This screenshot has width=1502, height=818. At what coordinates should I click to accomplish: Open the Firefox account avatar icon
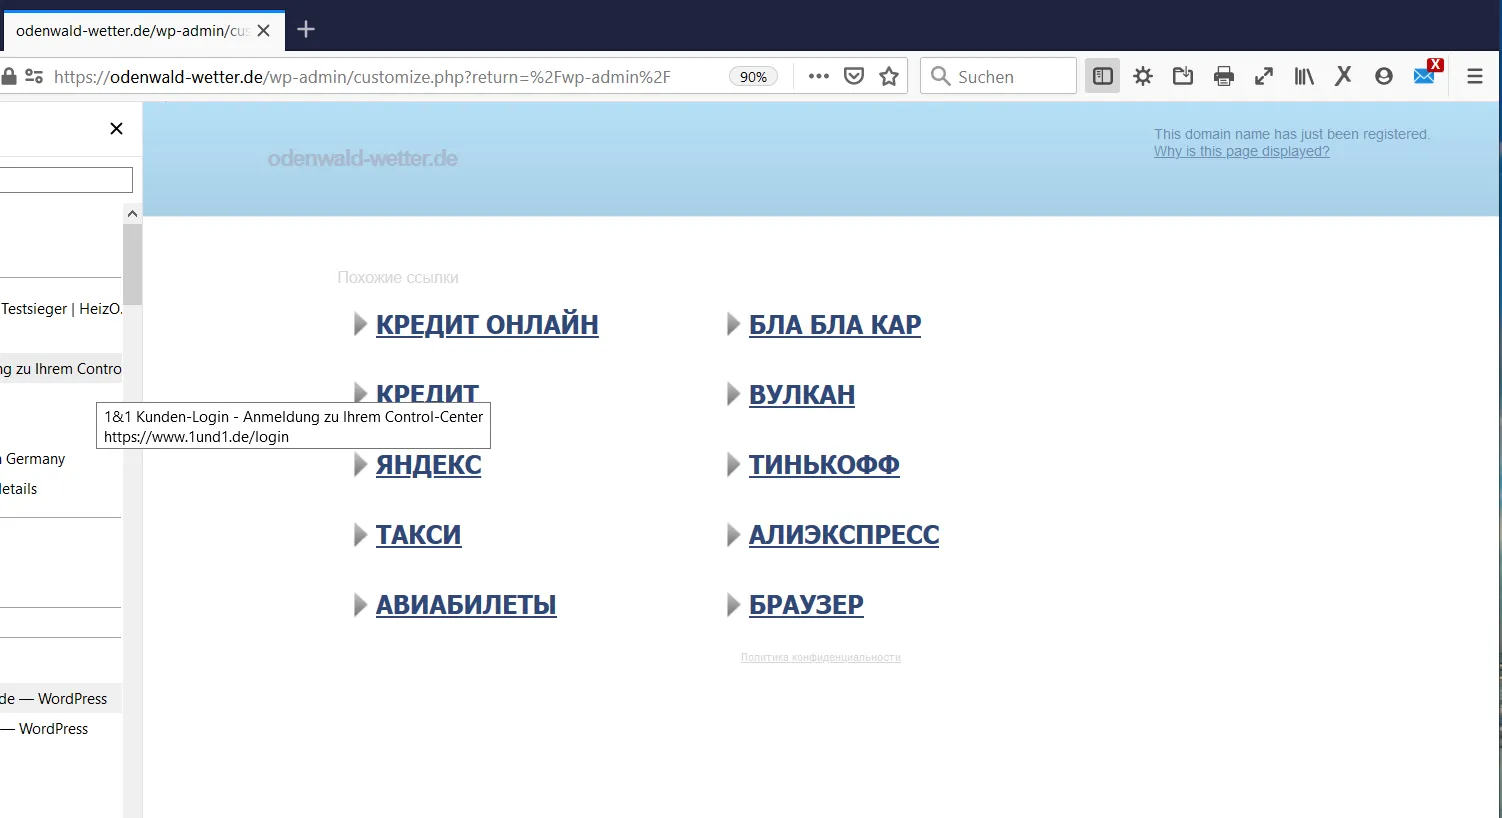(1384, 76)
